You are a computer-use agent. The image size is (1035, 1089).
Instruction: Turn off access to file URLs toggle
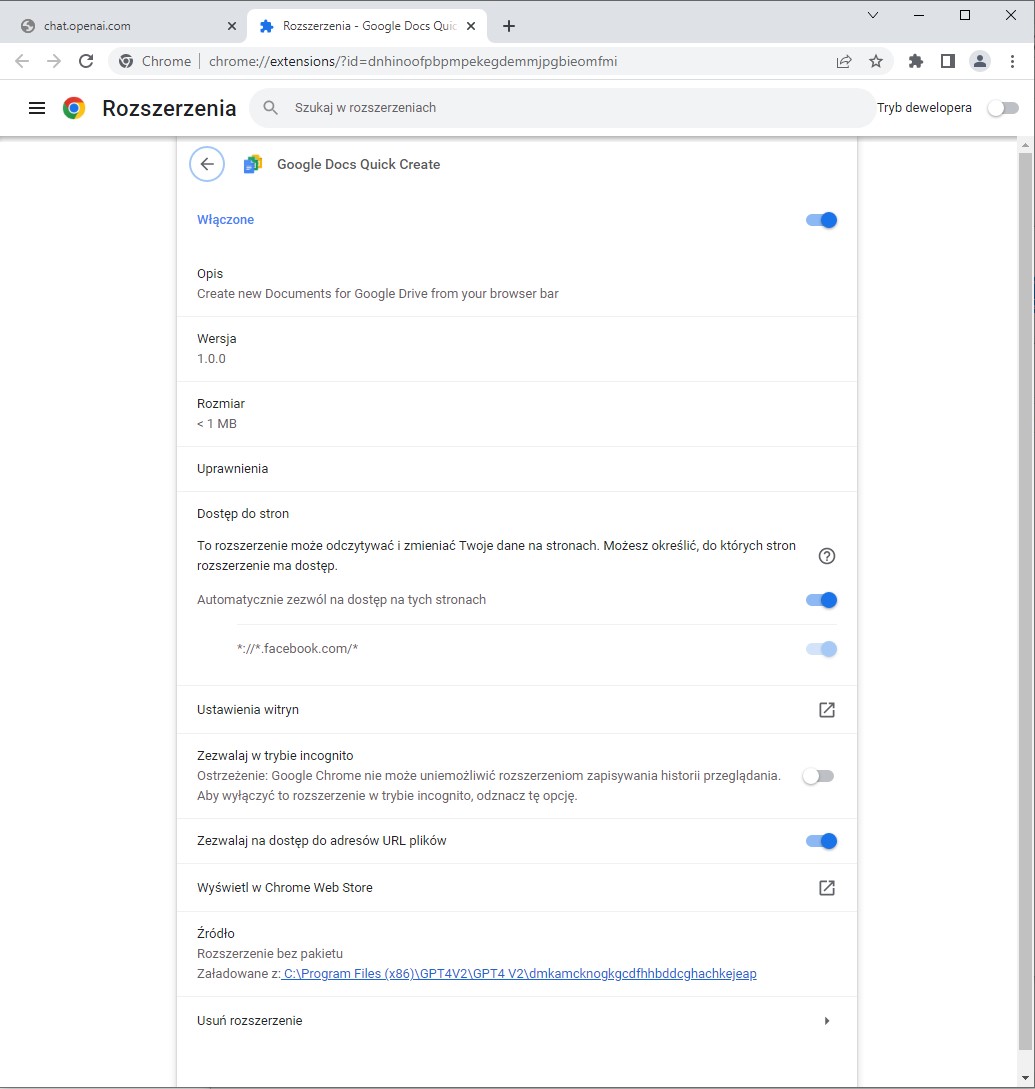click(x=821, y=841)
